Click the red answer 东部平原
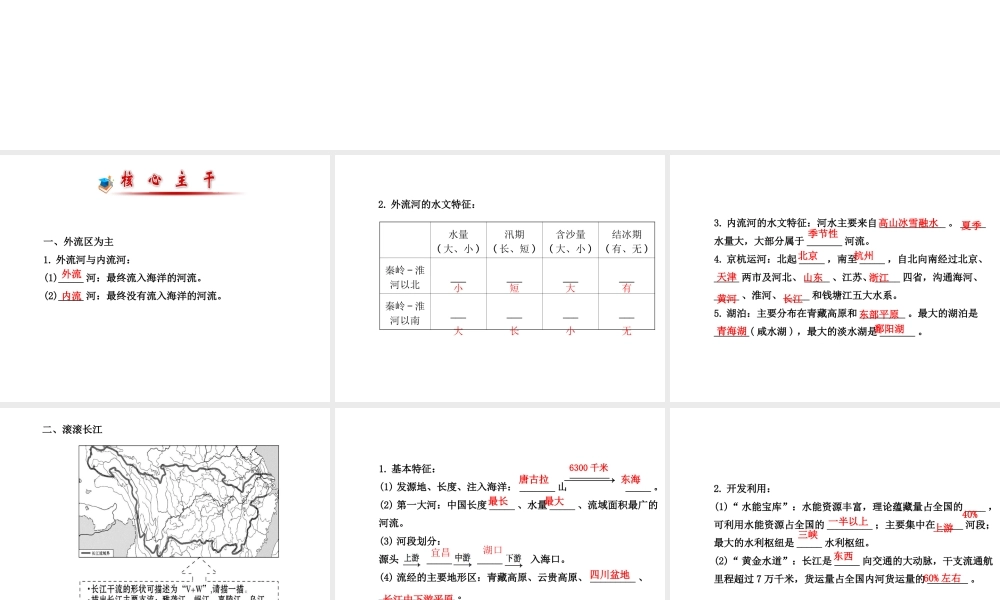Screen dimensions: 1000x600 click(879, 314)
